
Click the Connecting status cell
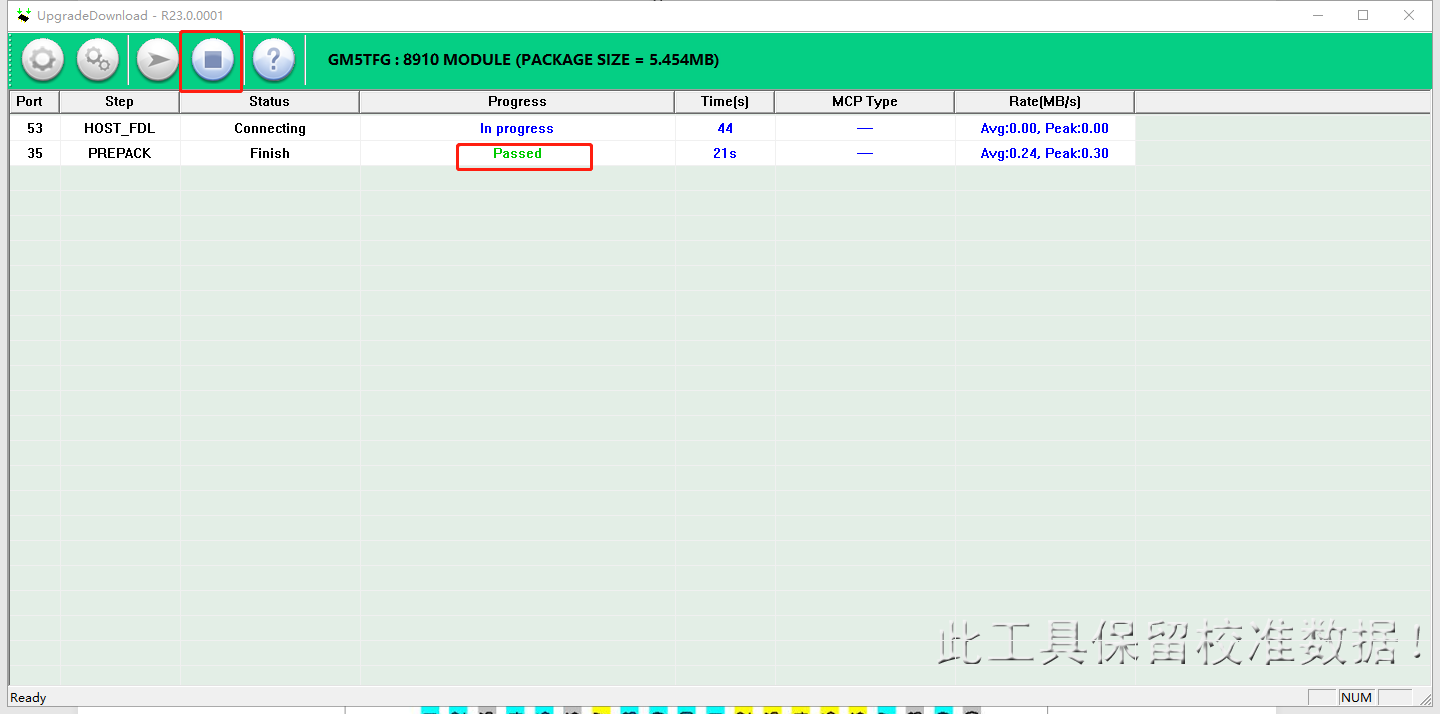(x=270, y=128)
